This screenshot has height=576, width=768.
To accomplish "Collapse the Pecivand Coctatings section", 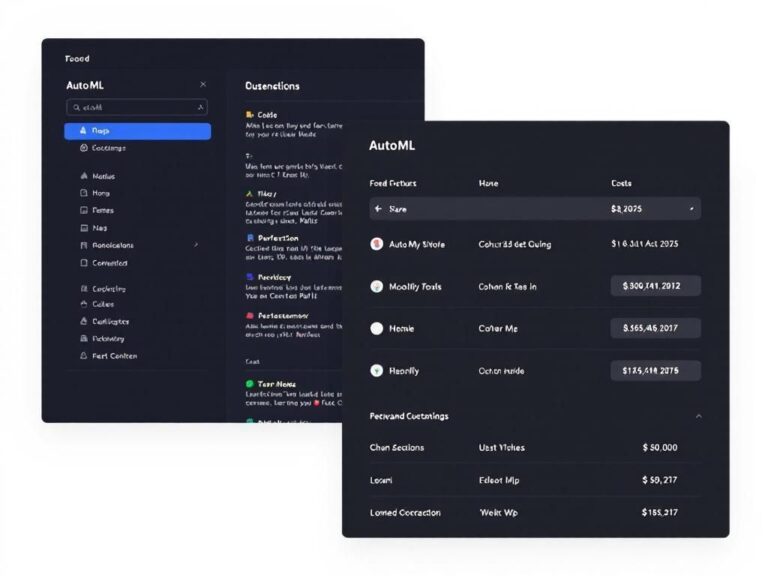I will point(698,416).
